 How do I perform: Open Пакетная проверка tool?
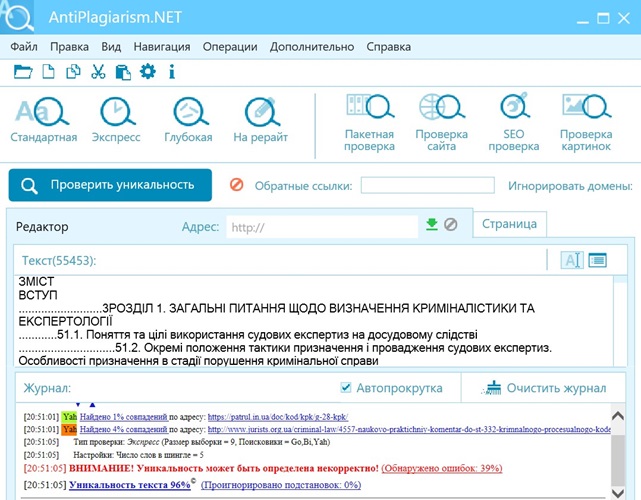pyautogui.click(x=369, y=123)
